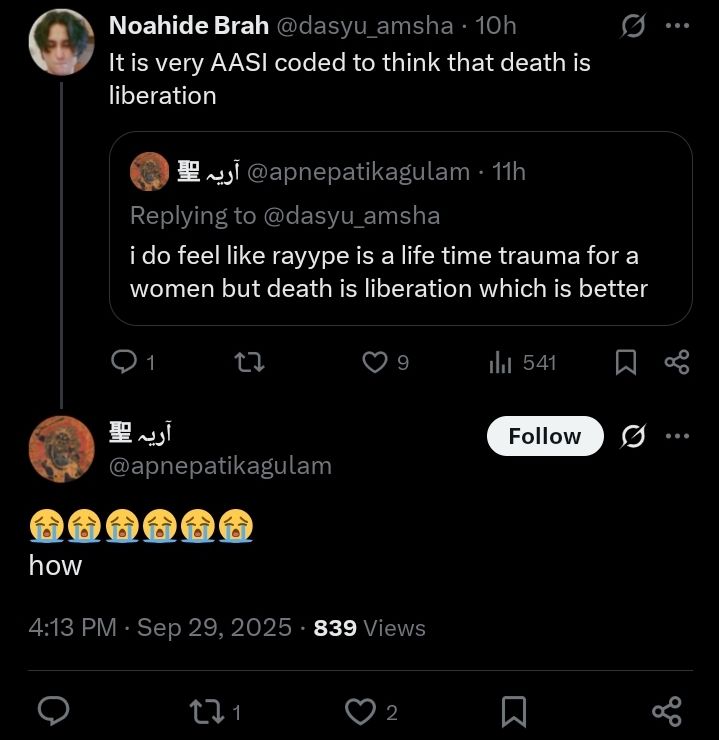The image size is (719, 740).
Task: Like the main tweet with 2 likes
Action: (x=359, y=711)
